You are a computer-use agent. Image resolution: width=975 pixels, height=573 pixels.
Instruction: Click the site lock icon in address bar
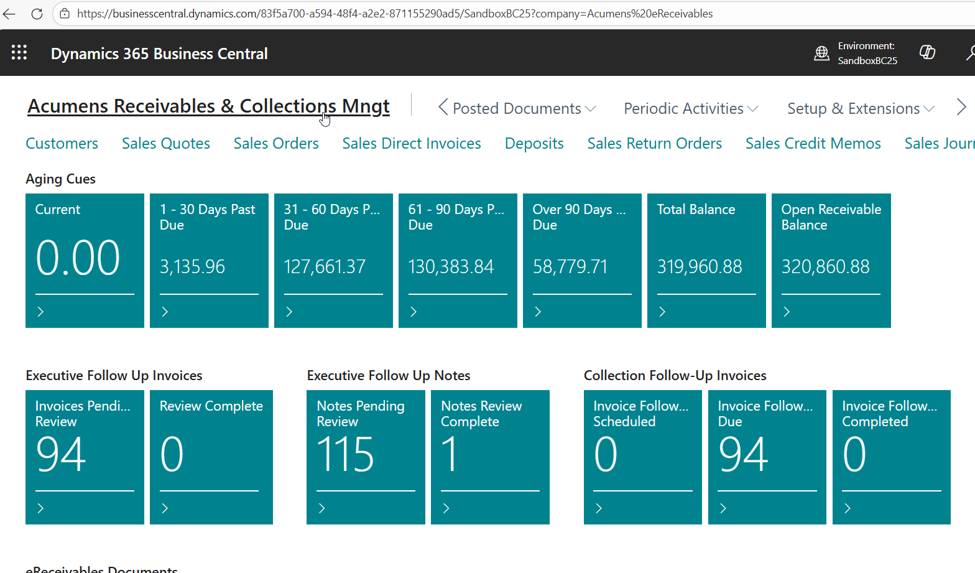(x=65, y=14)
